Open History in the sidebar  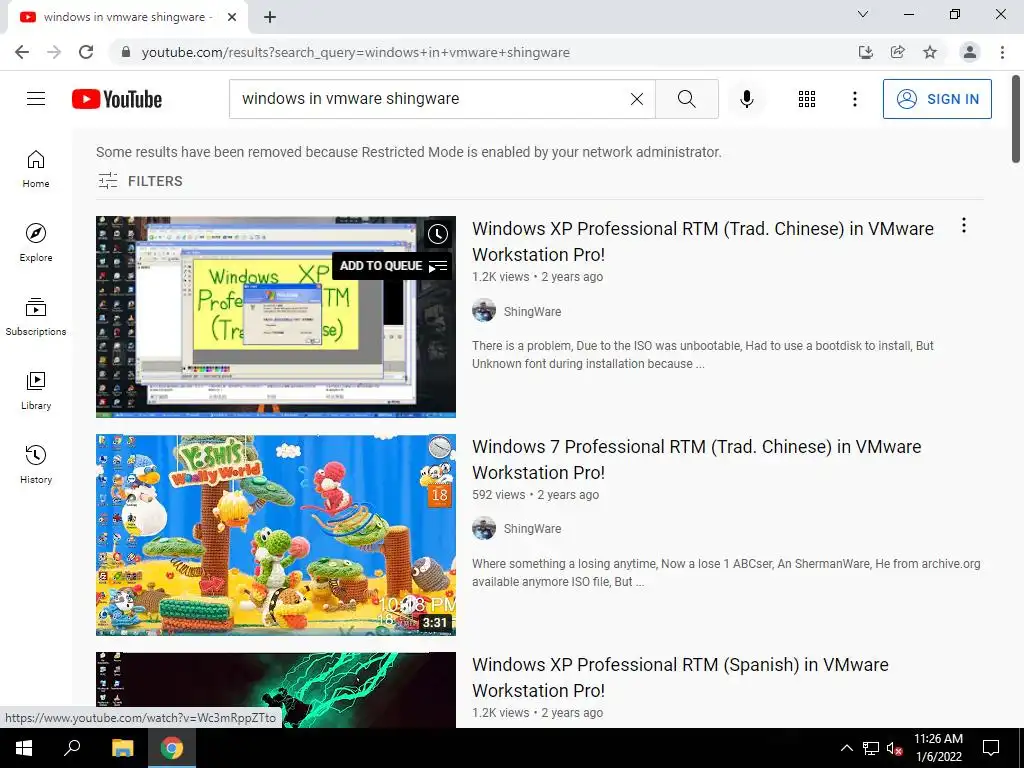(36, 464)
